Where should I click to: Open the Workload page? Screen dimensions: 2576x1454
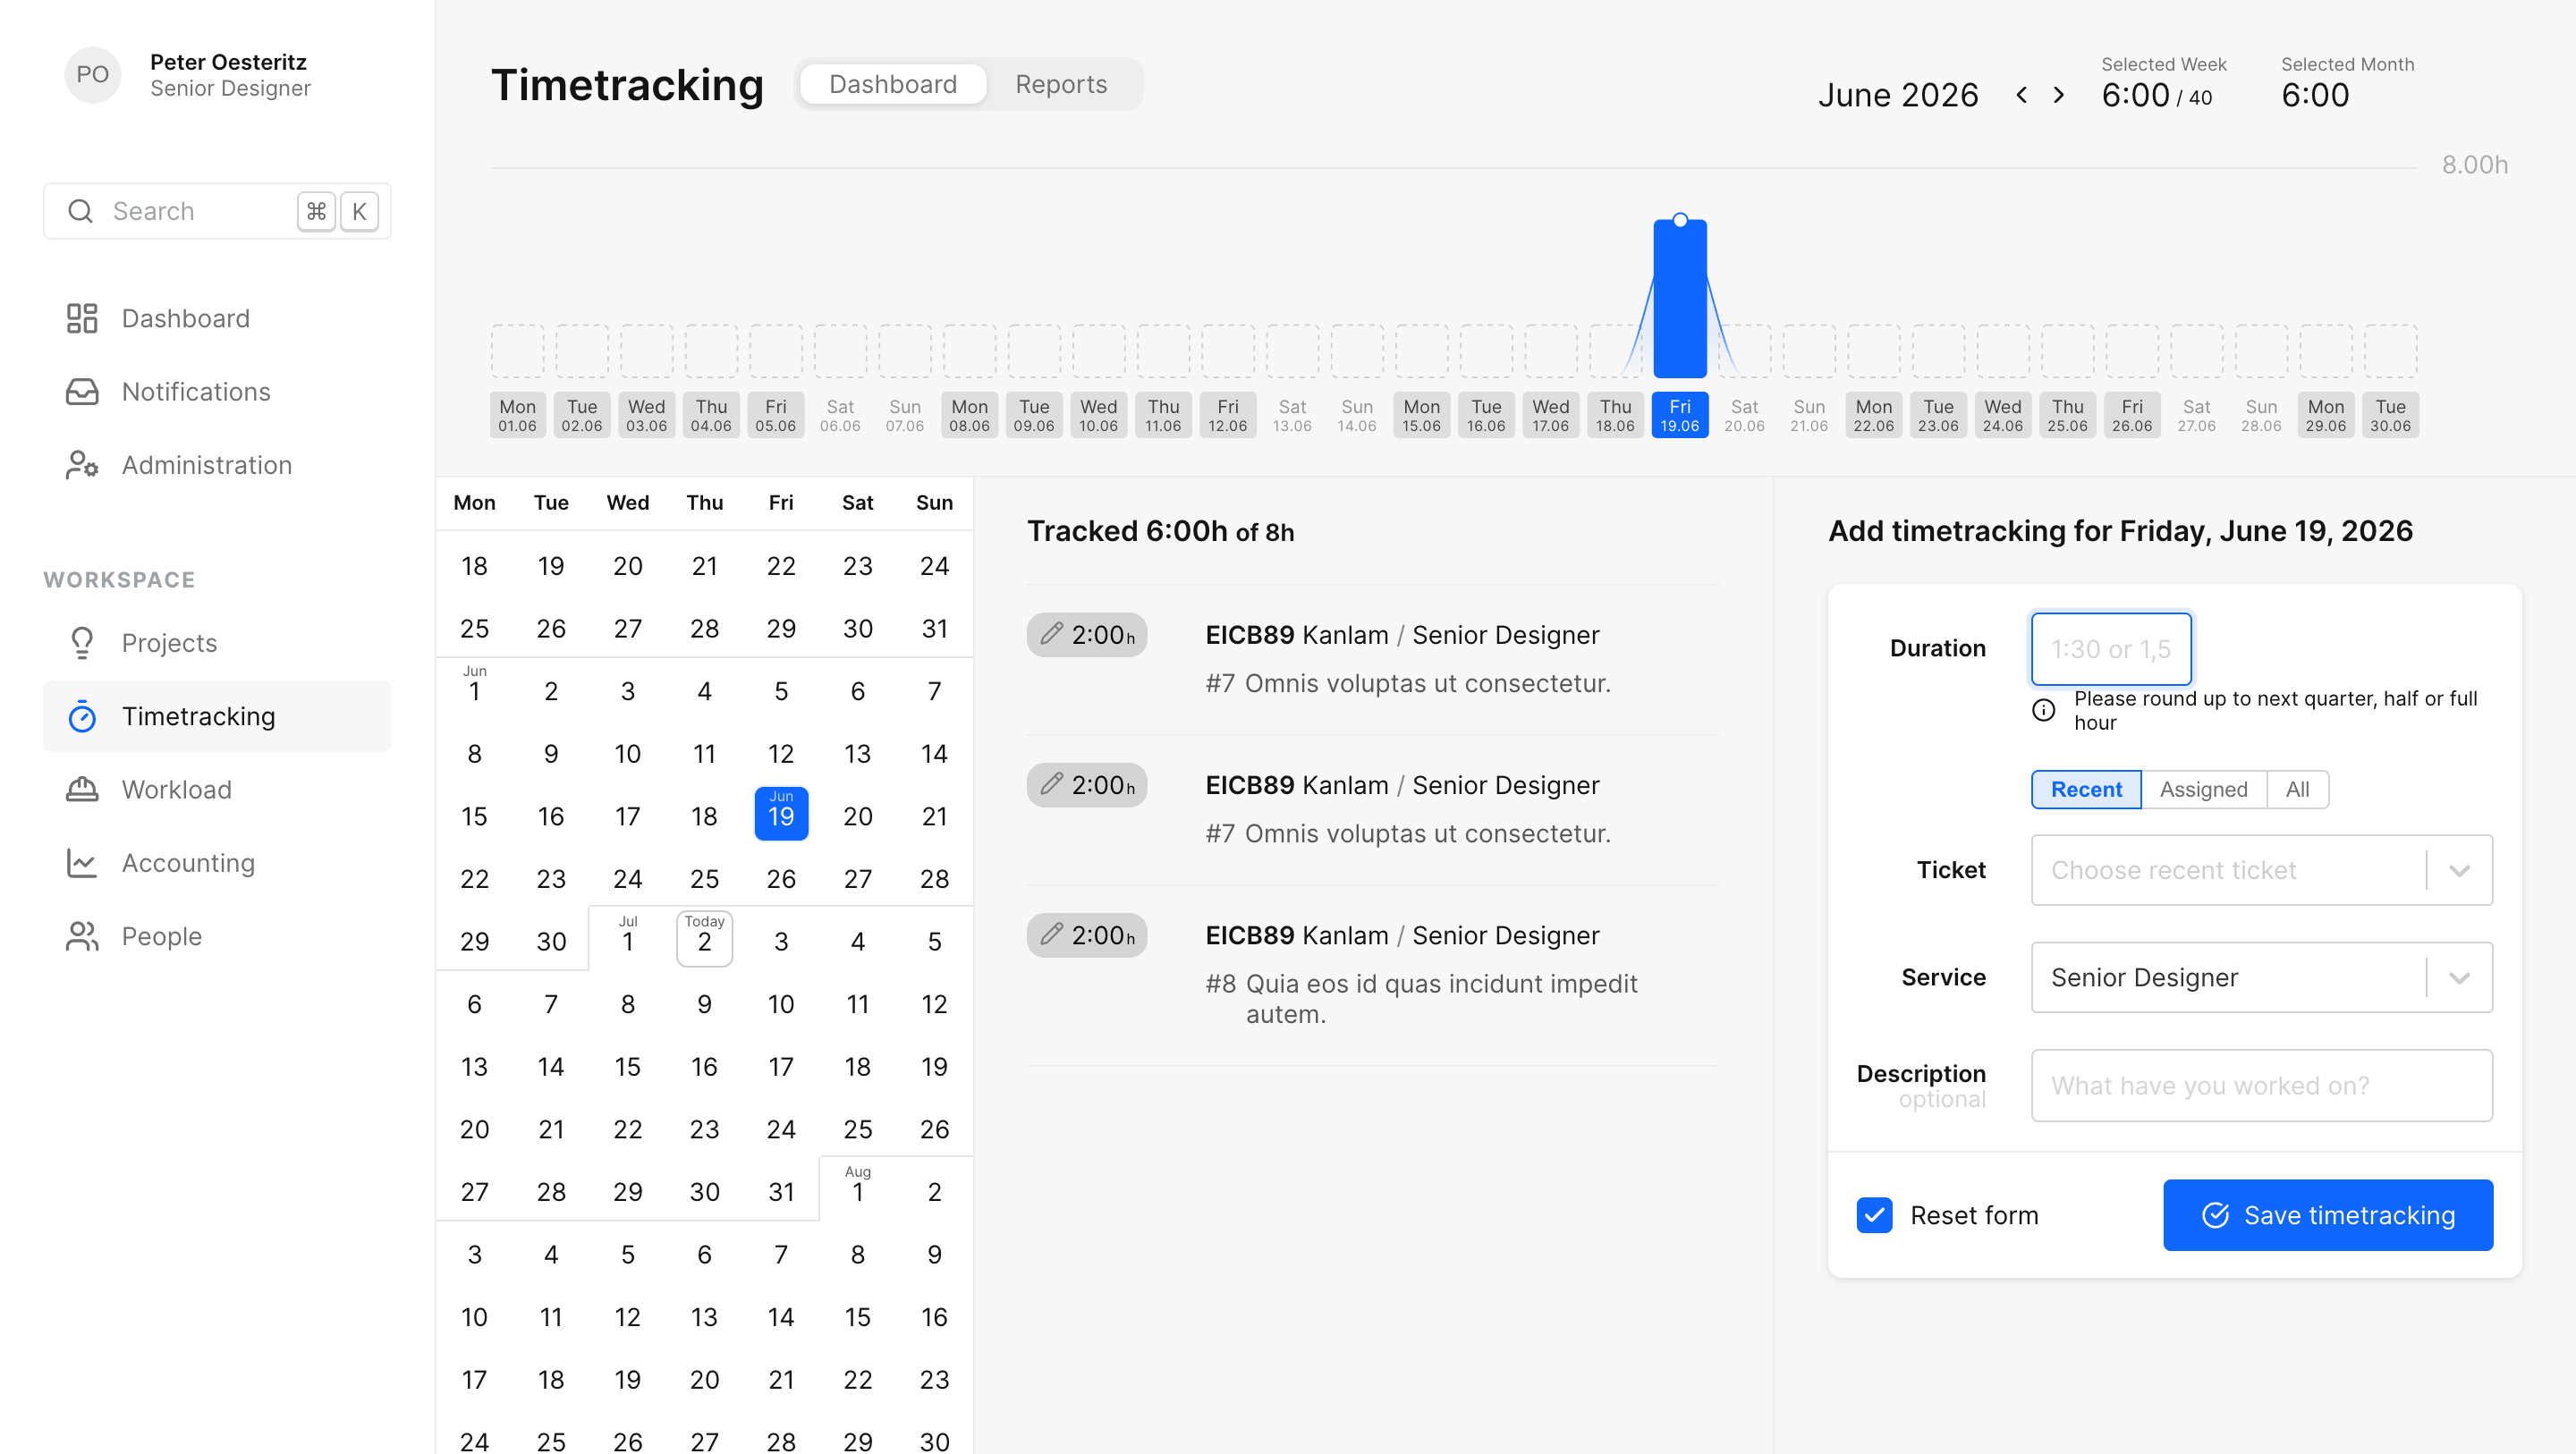point(217,789)
